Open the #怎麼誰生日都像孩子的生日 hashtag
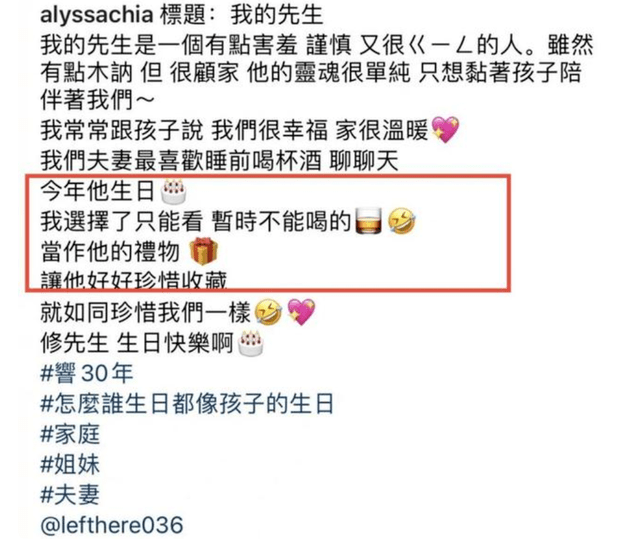 point(187,403)
